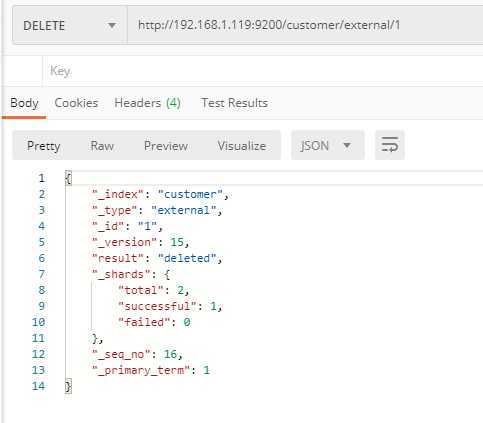483x423 pixels.
Task: Open the Test Results tab
Action: [234, 103]
